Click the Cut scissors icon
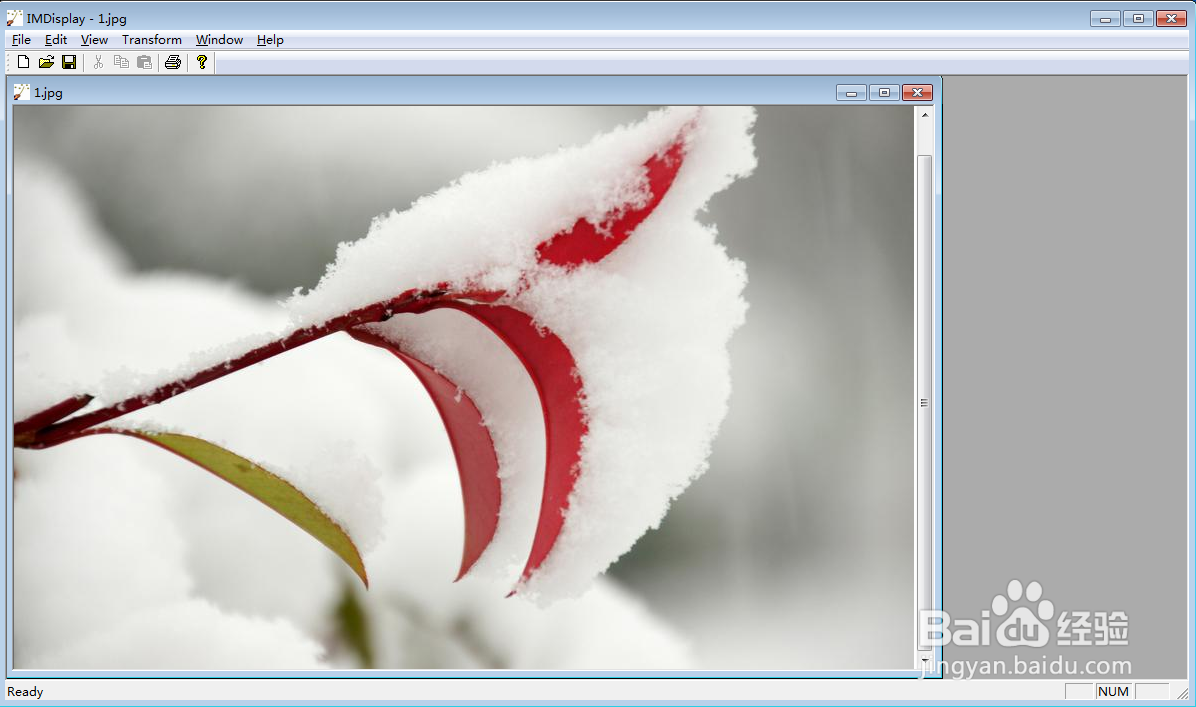The width and height of the screenshot is (1196, 707). click(x=98, y=63)
